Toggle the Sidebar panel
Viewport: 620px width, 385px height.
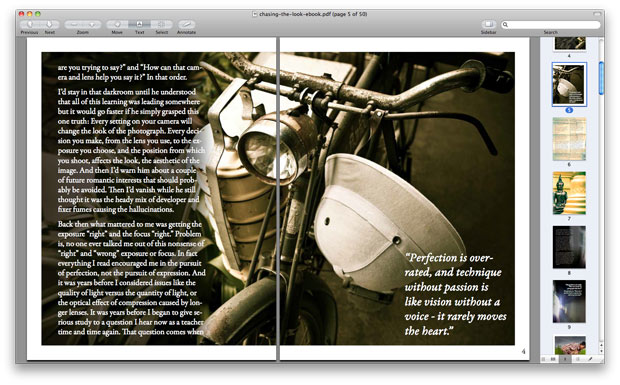(488, 25)
